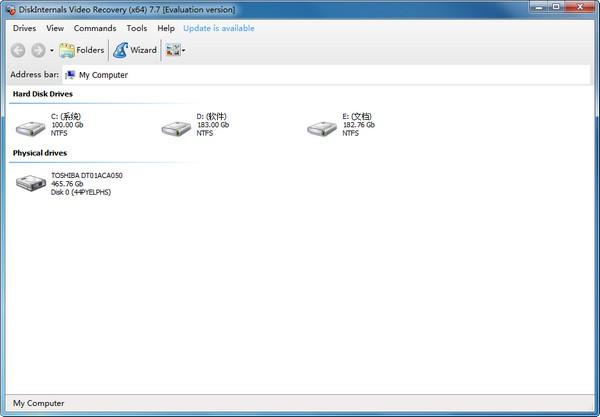Click the address bar field showing My Computer
Viewport: 600px width, 417px height.
[x=326, y=75]
